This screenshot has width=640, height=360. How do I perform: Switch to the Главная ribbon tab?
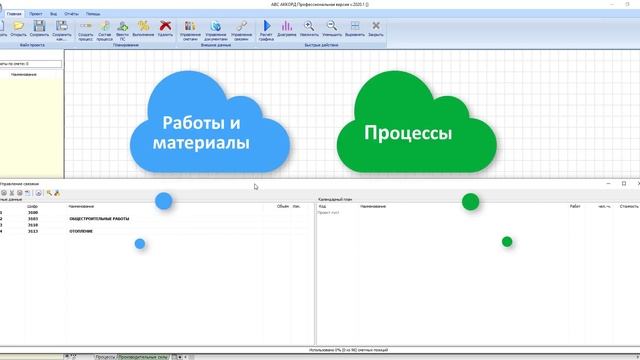(14, 14)
